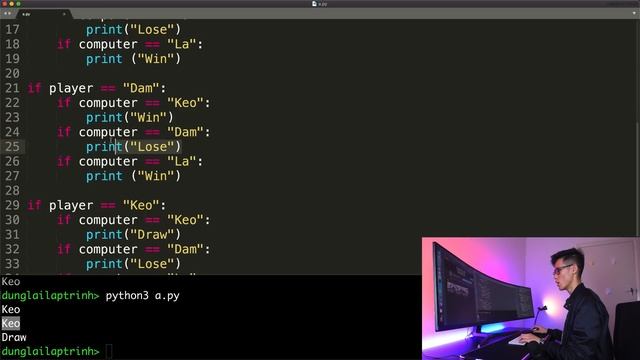640x360 pixels.
Task: Click line number 24 in the gutter
Action: (12, 132)
